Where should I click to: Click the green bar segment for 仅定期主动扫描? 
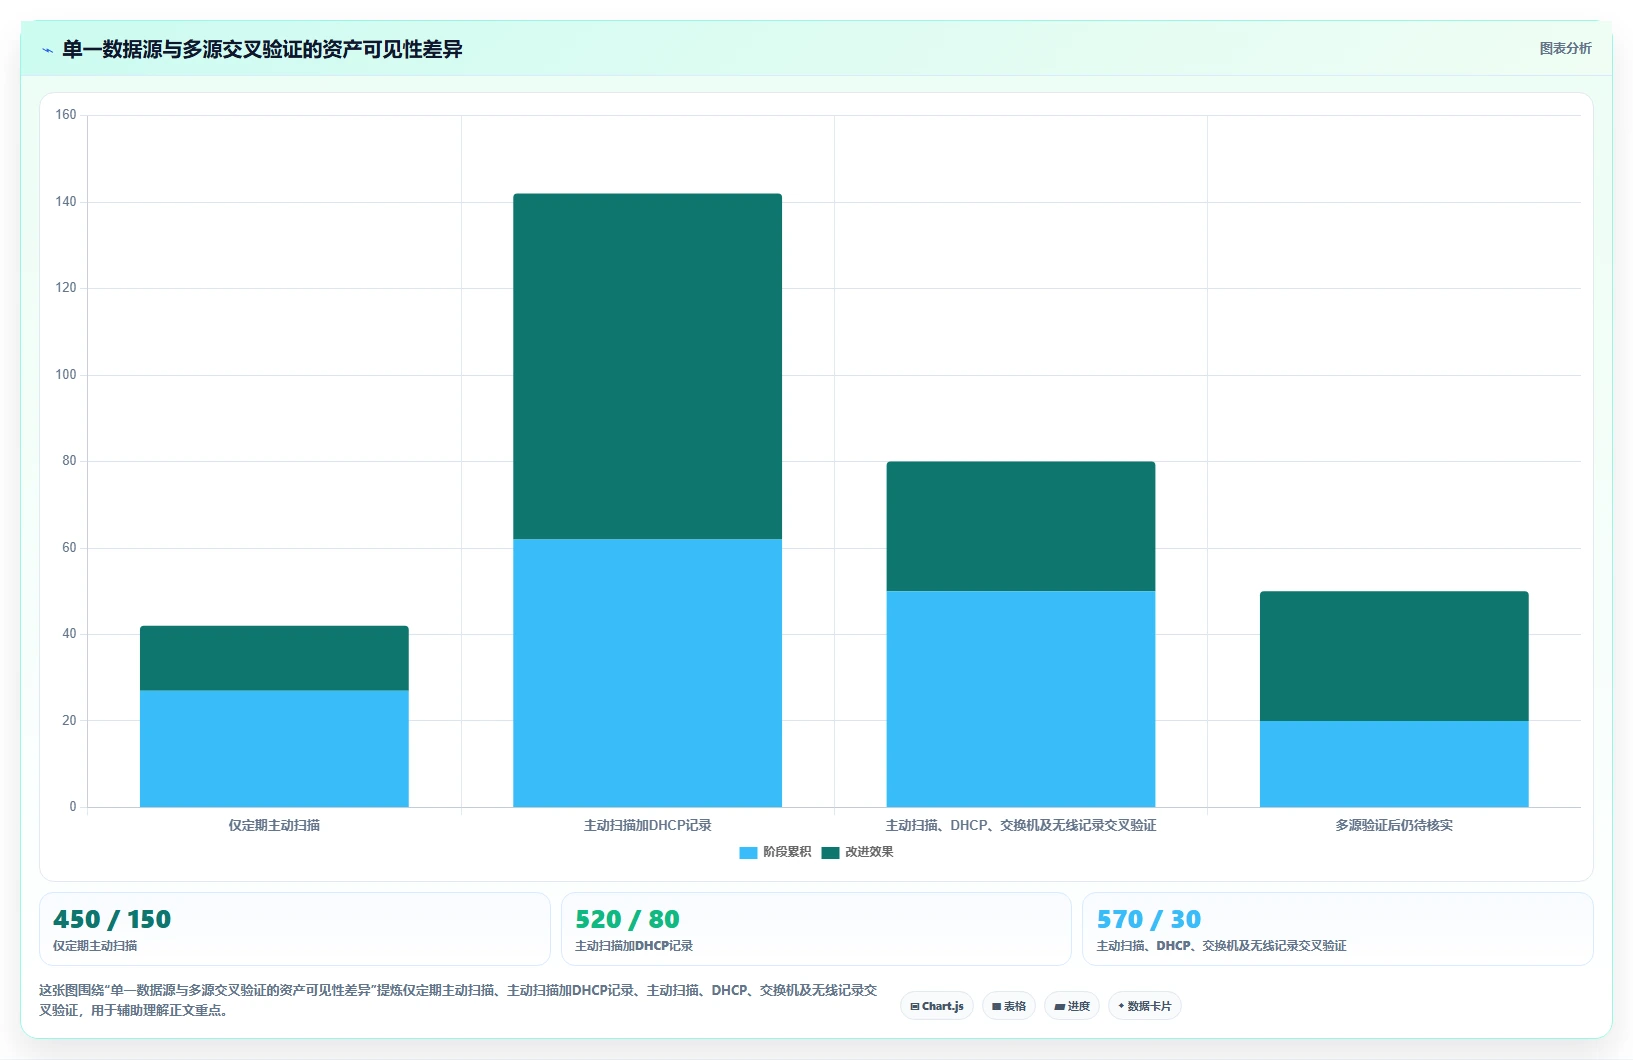[274, 658]
